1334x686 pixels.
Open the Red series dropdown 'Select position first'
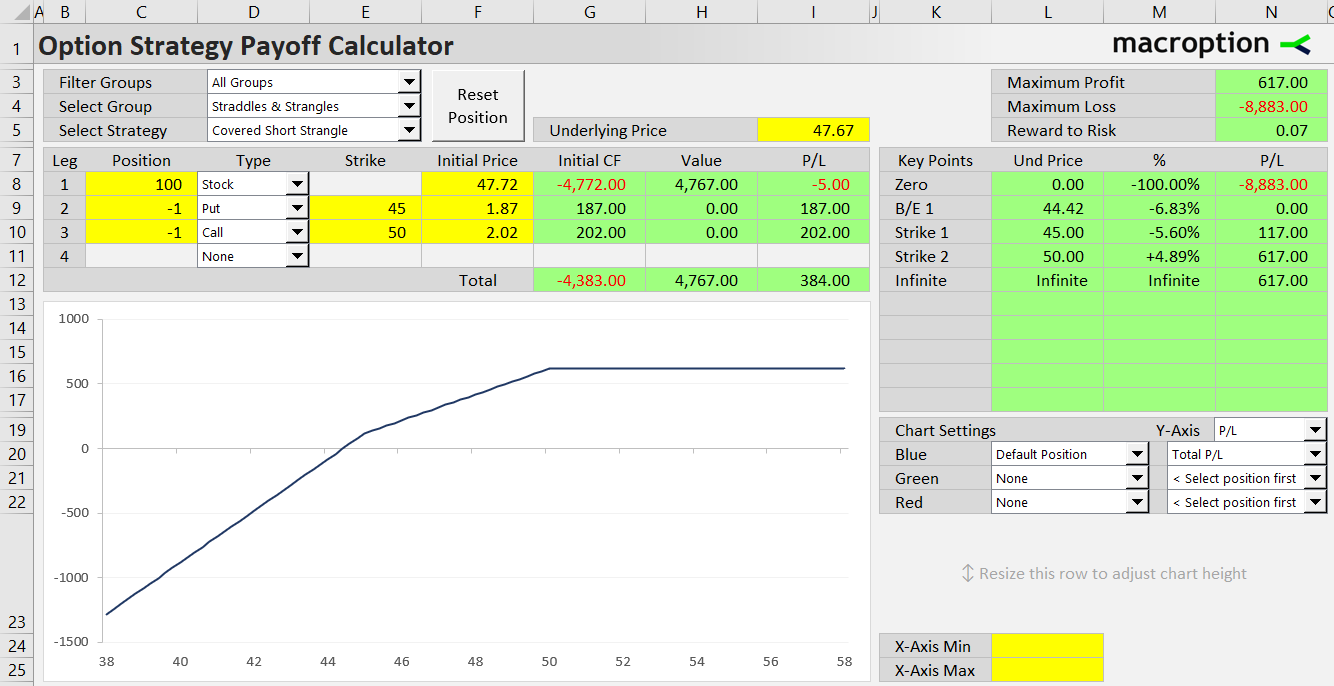[x=1315, y=502]
